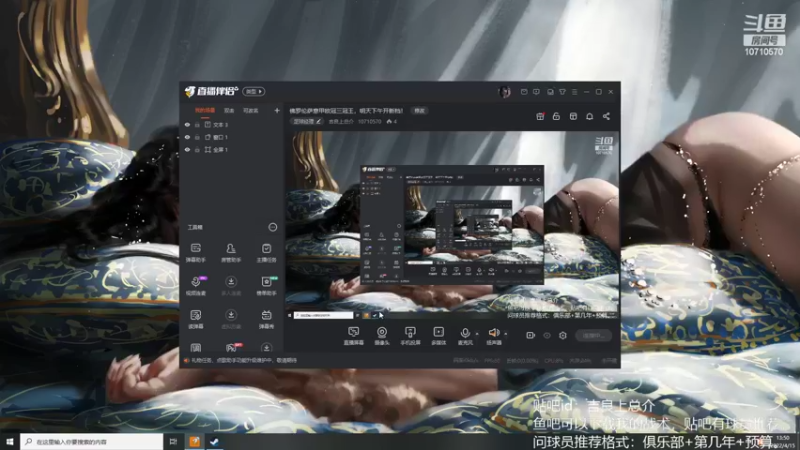This screenshot has height=450, width=800.
Task: Select the 文本 3 source row
Action: [232, 124]
